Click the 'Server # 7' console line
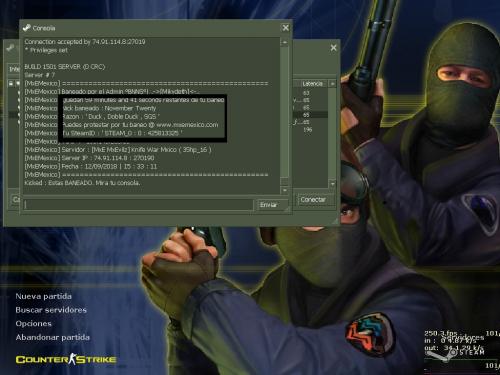Viewport: 500px width, 375px height. point(39,75)
